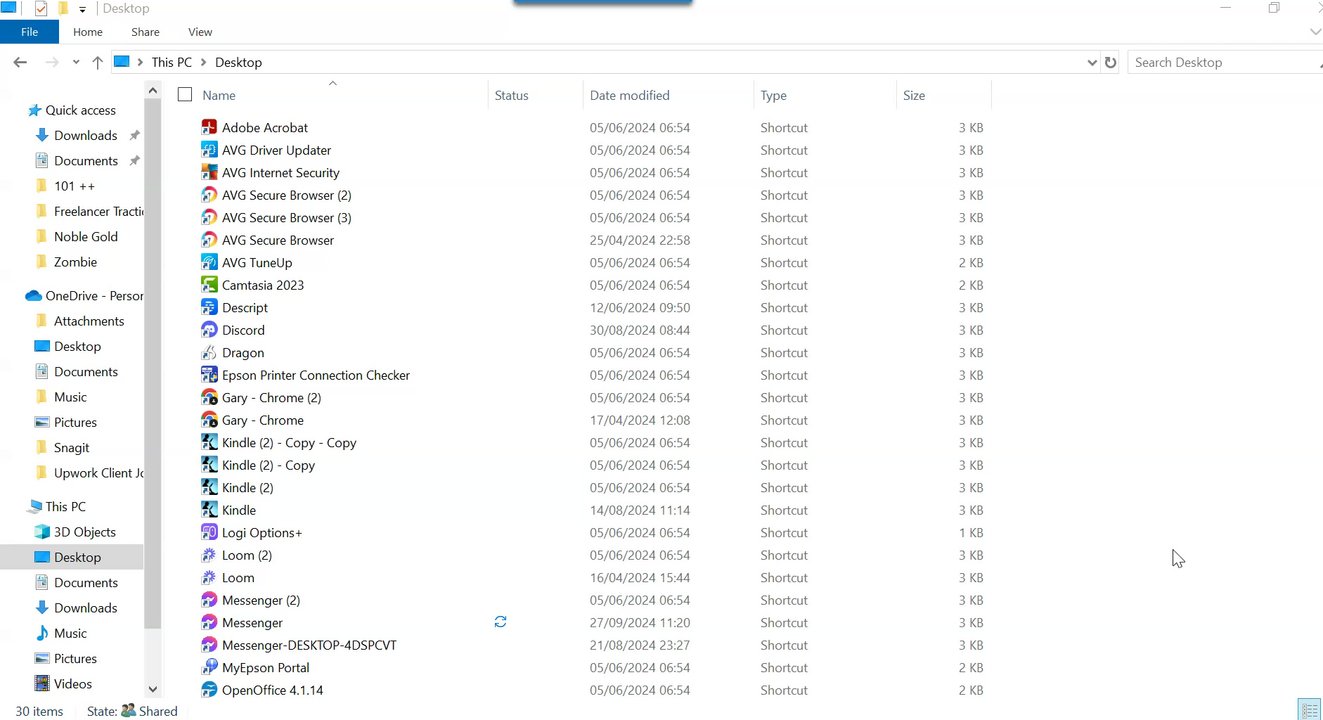Open the File menu
This screenshot has width=1323, height=720.
click(30, 32)
